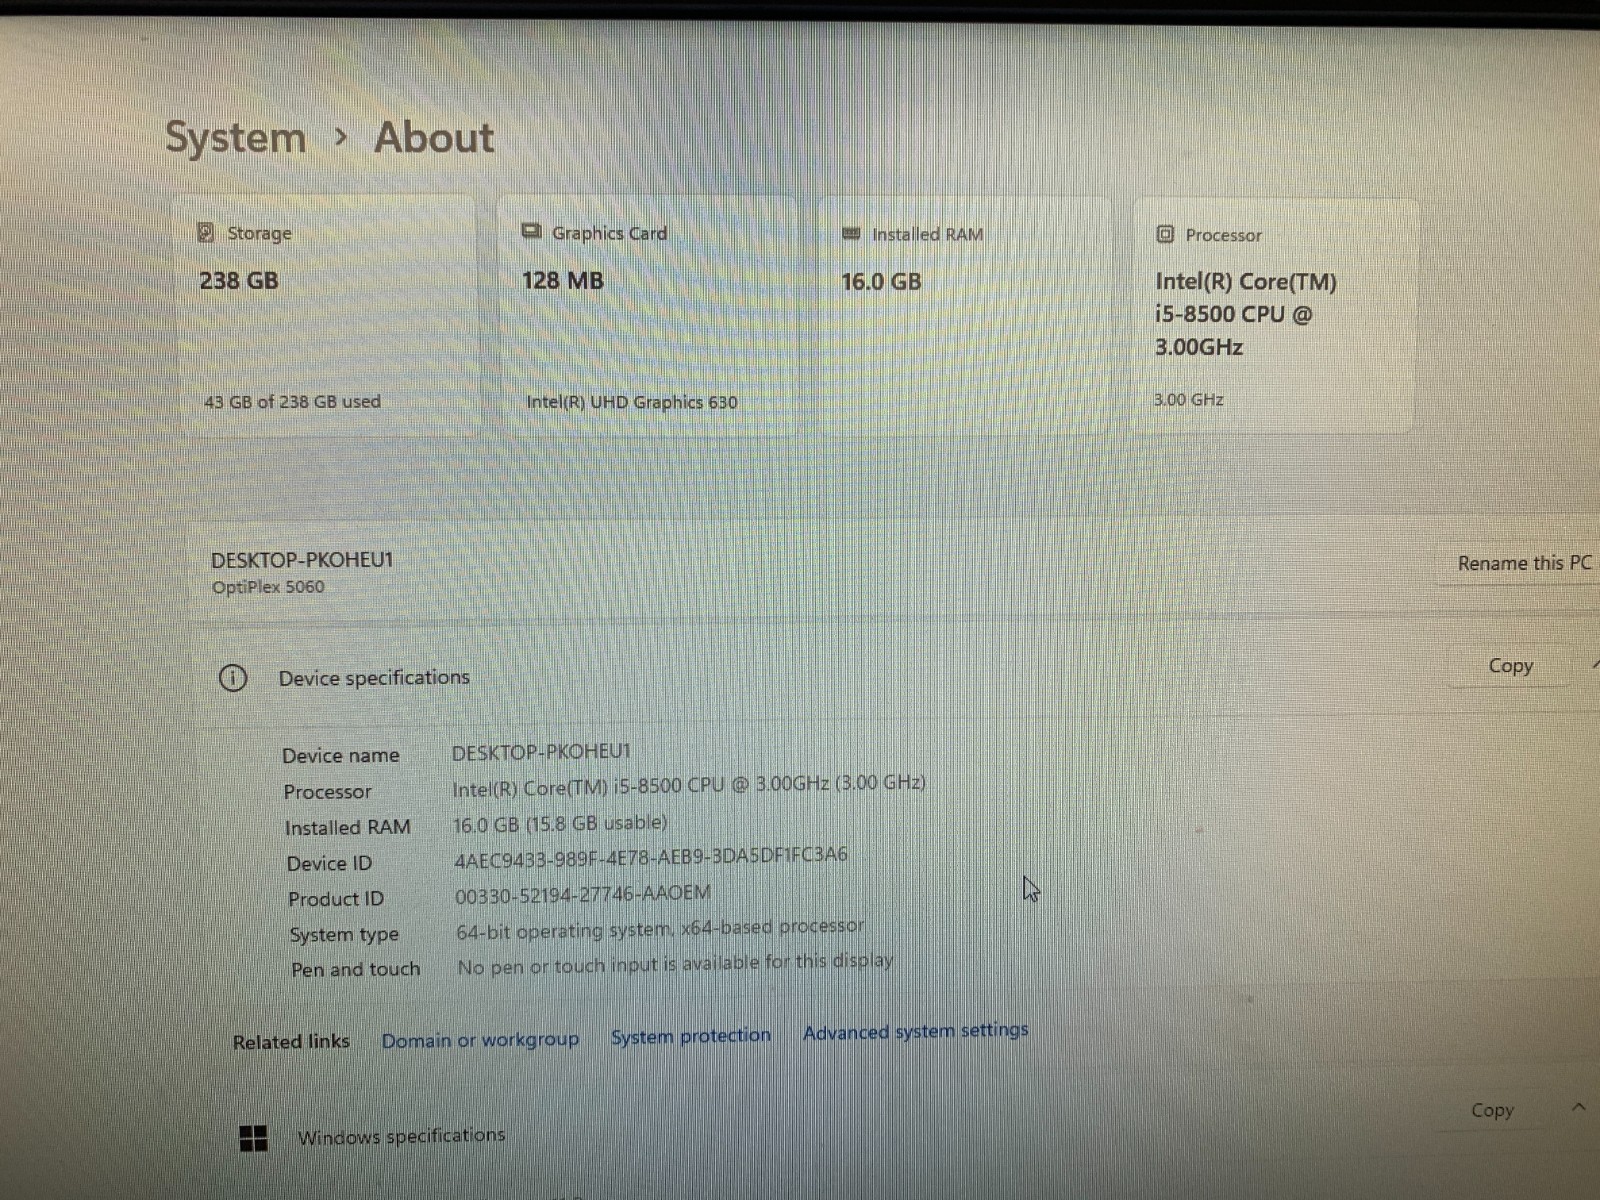Go back to System in breadcrumb

click(235, 137)
